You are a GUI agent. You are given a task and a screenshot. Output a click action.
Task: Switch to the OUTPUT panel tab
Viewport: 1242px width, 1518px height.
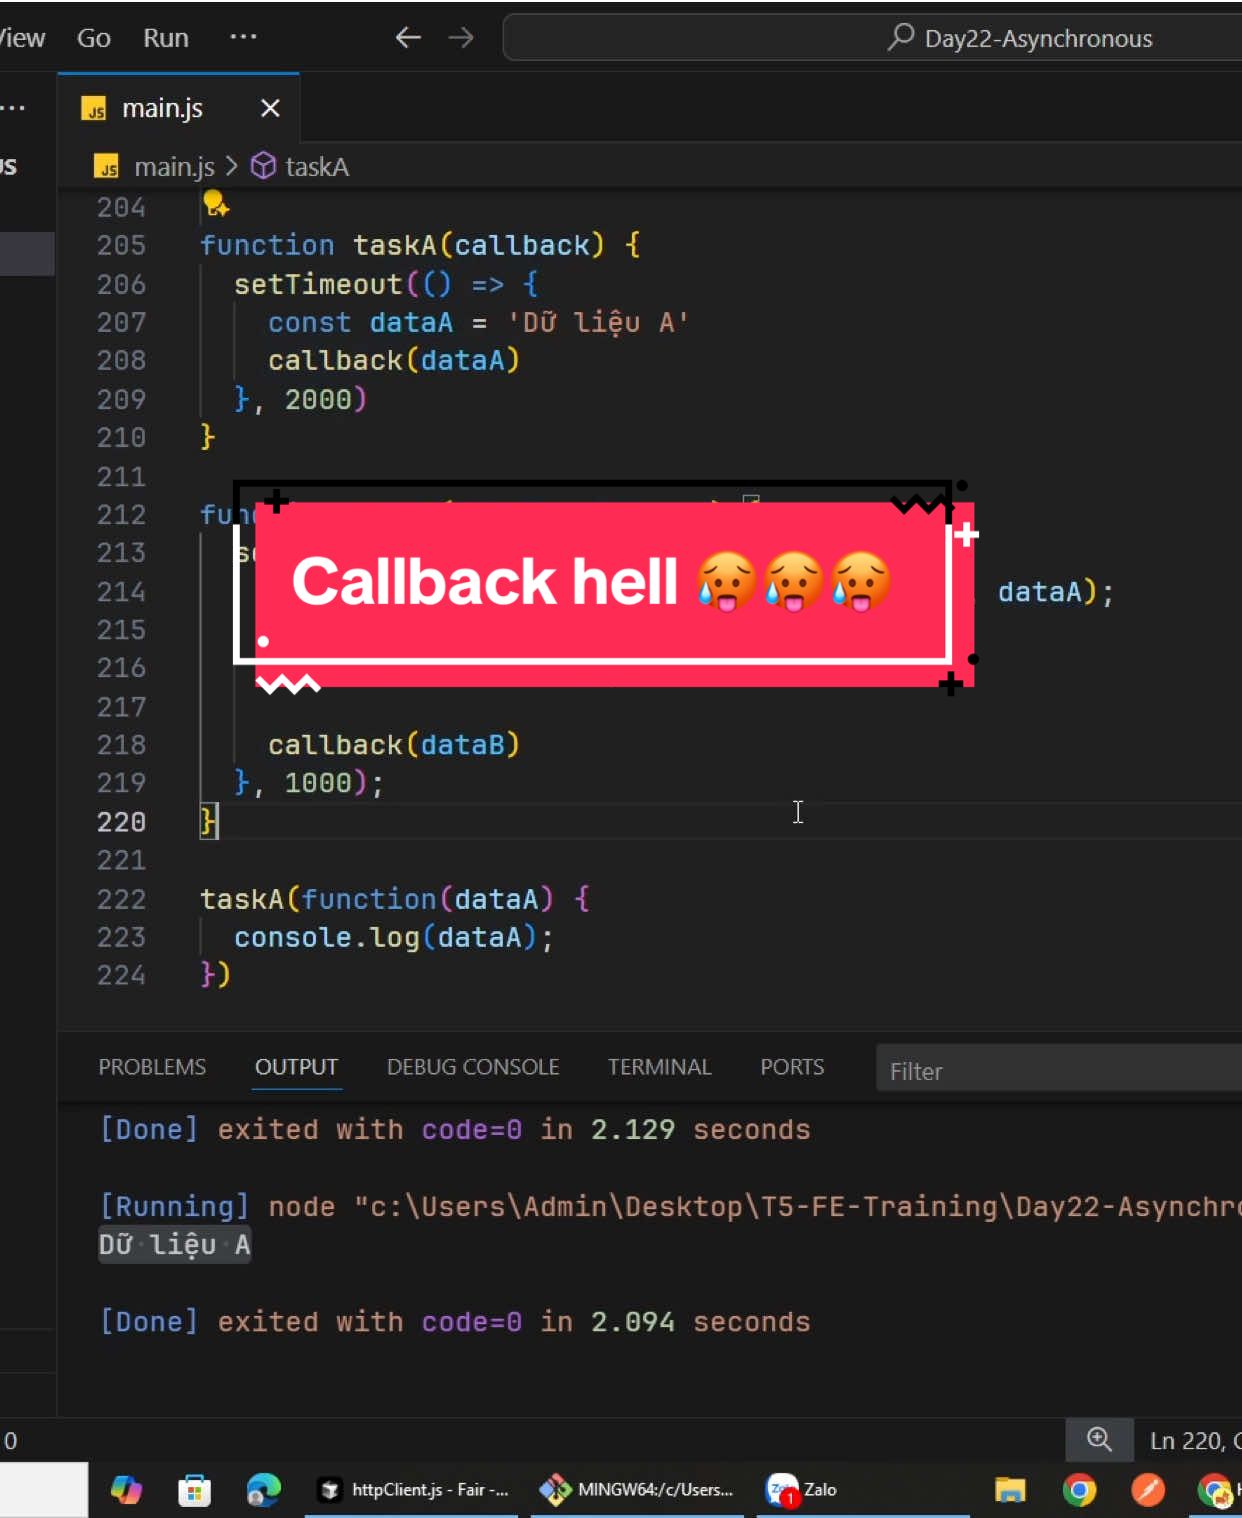click(x=296, y=1067)
